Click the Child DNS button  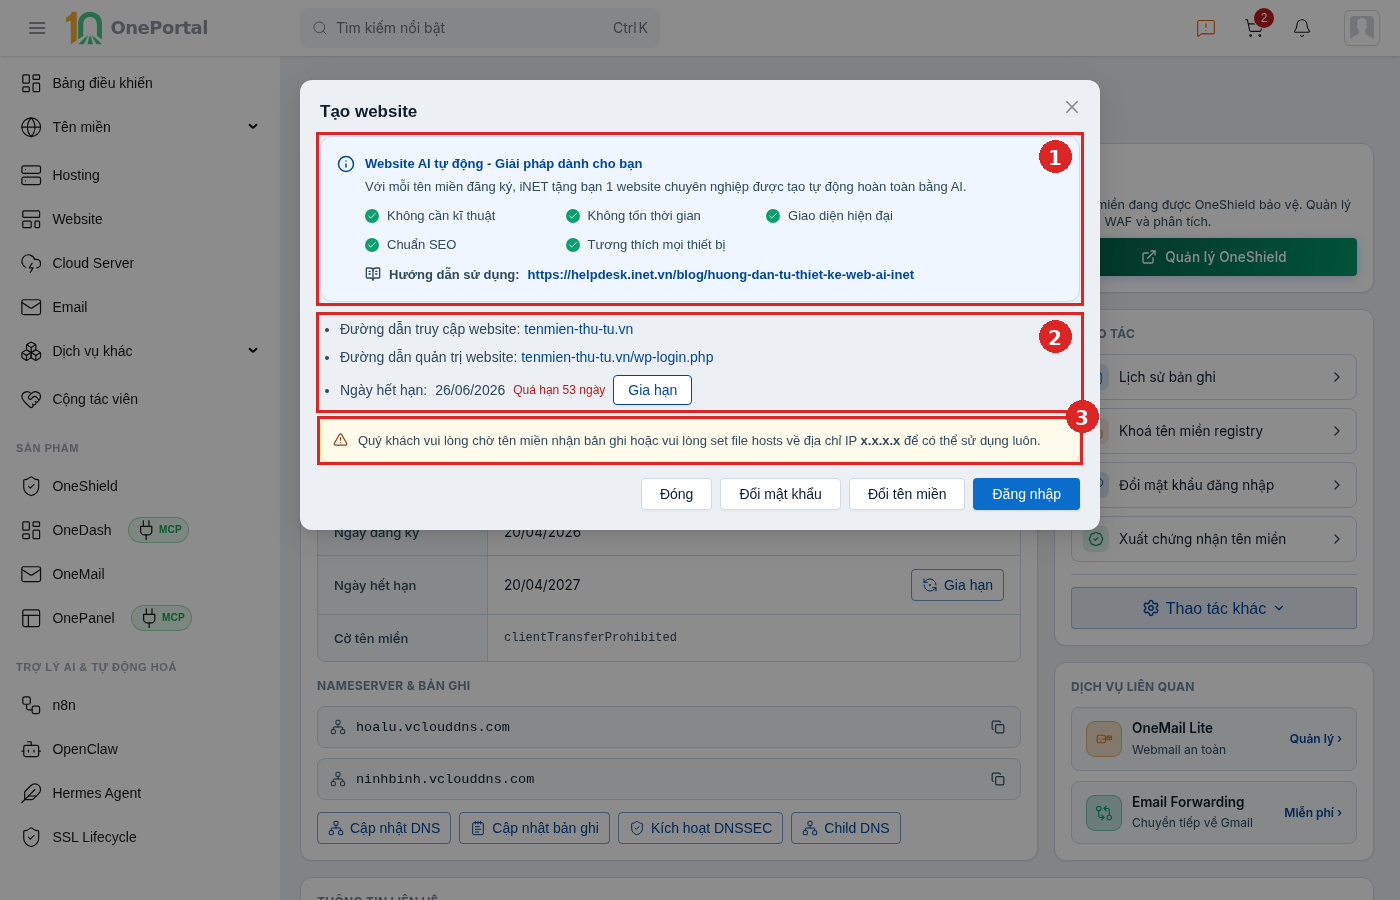click(846, 828)
